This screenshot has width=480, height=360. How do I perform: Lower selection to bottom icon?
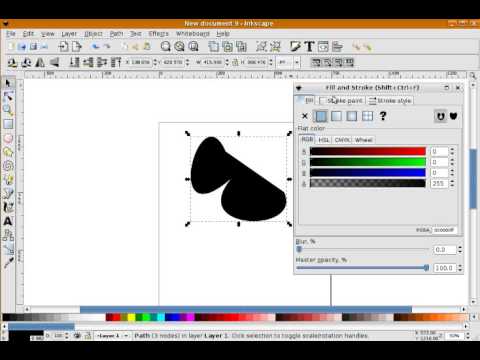(74, 62)
